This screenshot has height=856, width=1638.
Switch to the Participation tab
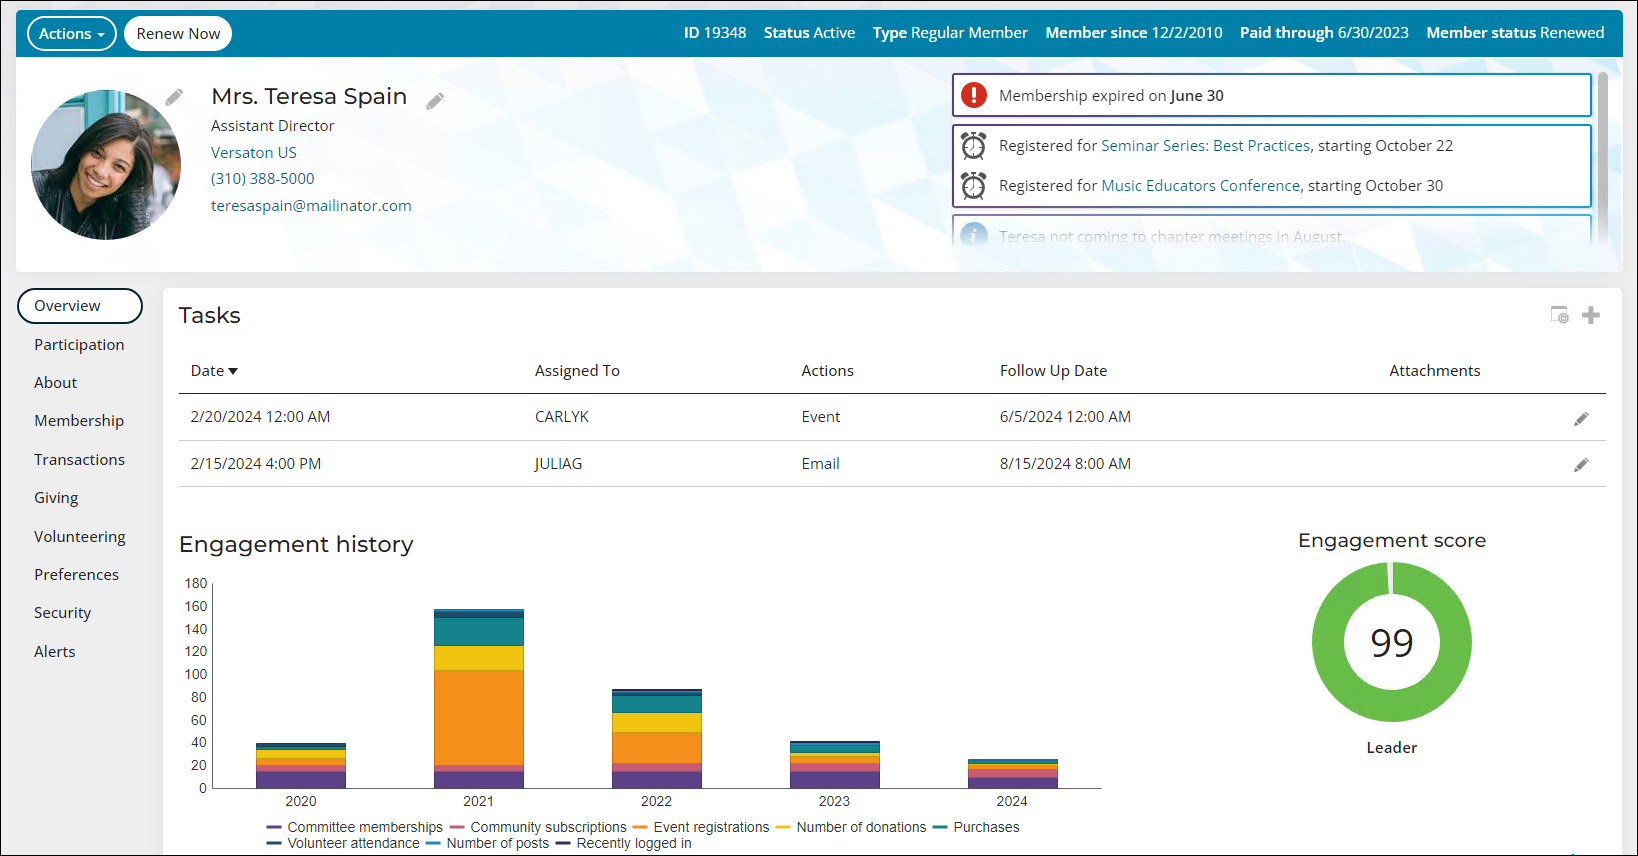click(79, 345)
